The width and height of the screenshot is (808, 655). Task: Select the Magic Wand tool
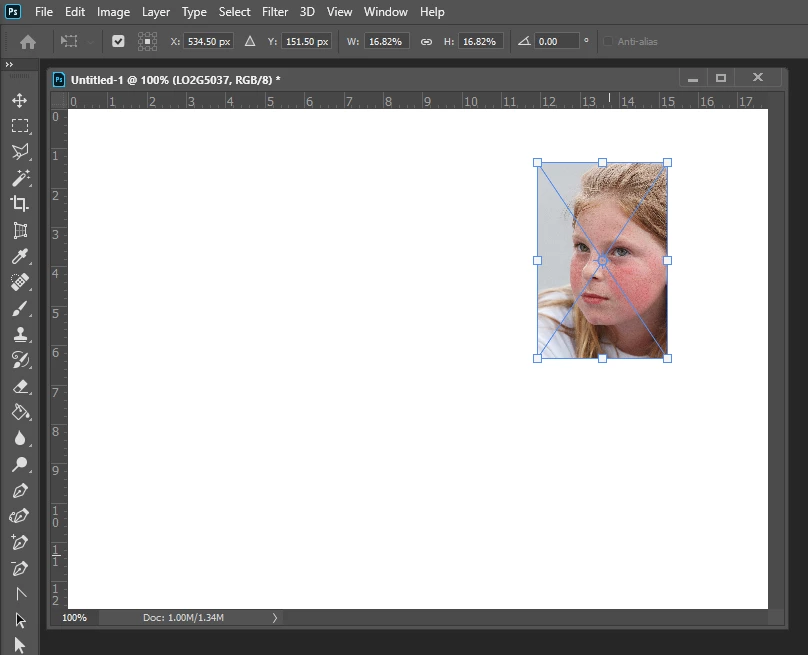pos(20,178)
